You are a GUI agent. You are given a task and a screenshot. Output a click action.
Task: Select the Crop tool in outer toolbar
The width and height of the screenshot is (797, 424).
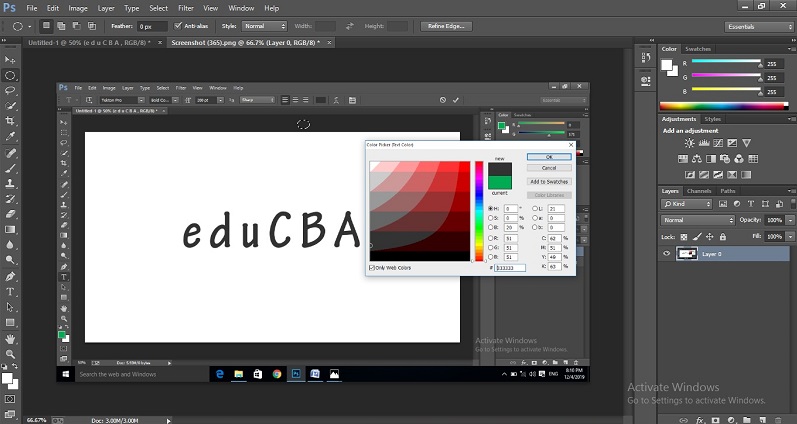click(x=10, y=121)
